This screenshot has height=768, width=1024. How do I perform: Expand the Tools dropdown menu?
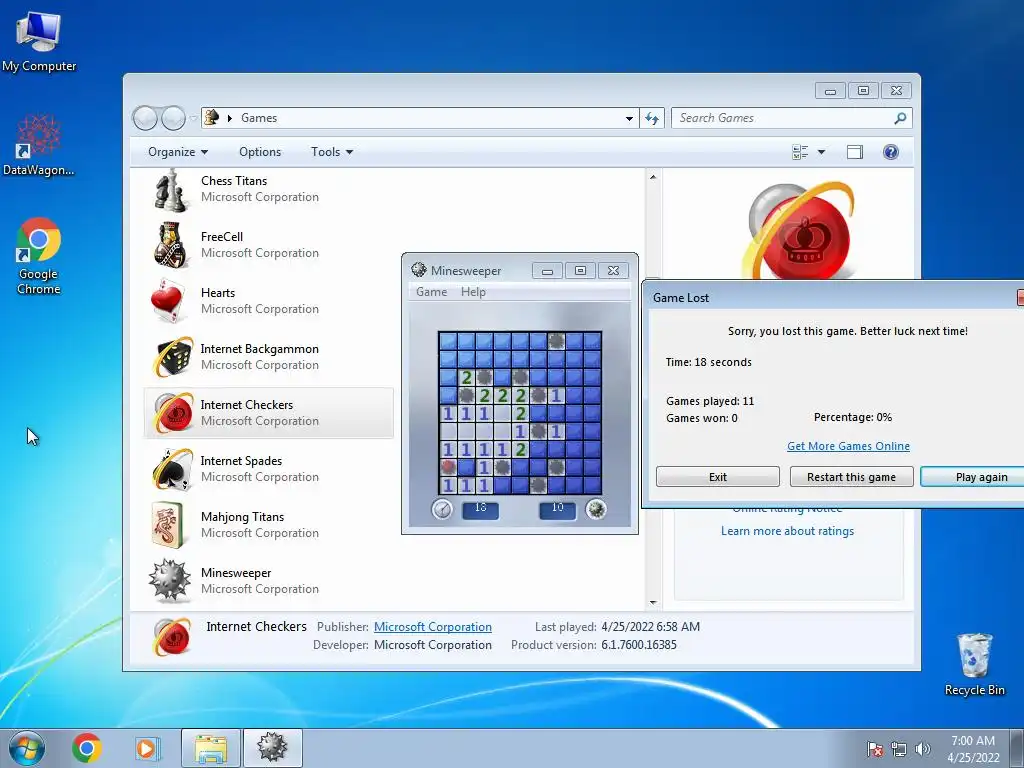[332, 152]
